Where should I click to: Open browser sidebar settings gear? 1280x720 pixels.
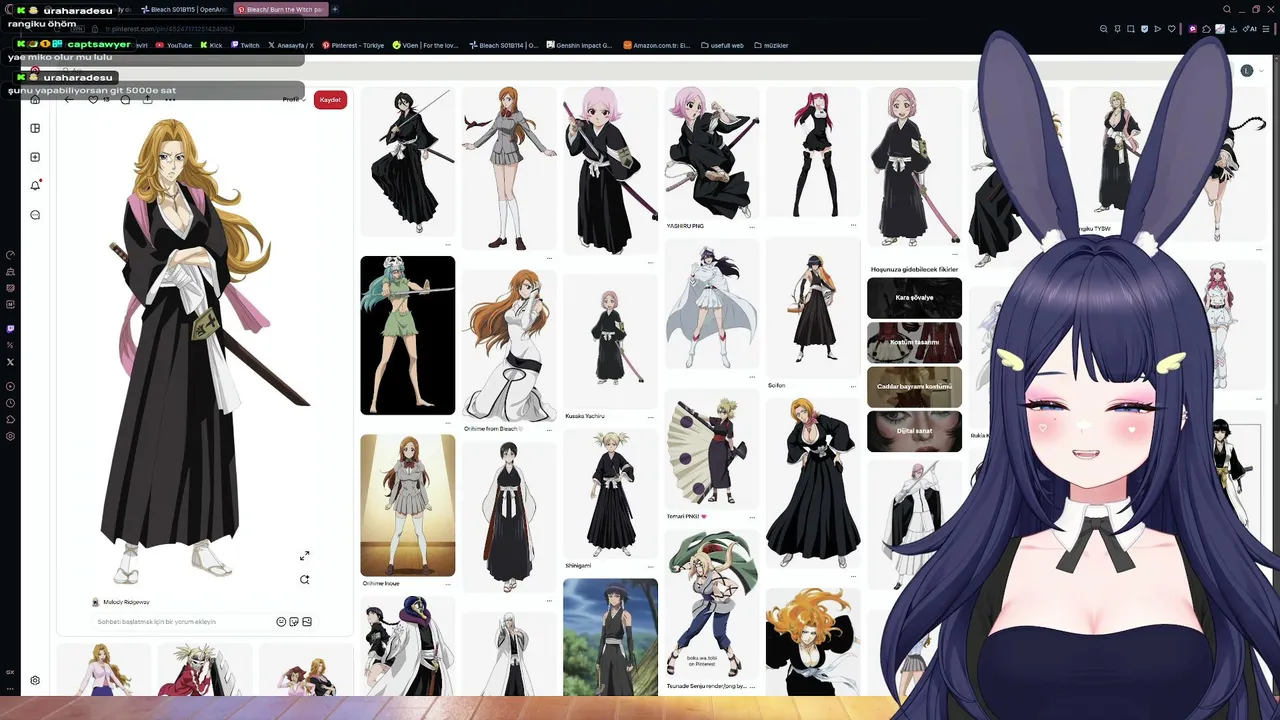pos(10,436)
